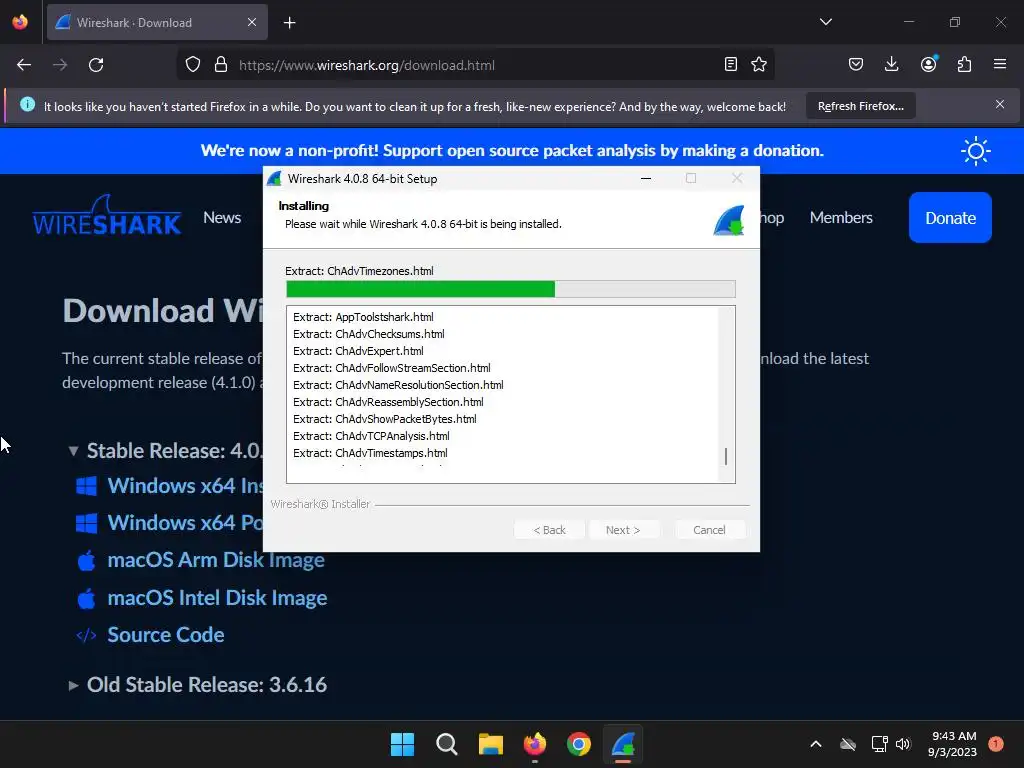Image resolution: width=1024 pixels, height=768 pixels.
Task: Bookmark this page with the star icon
Action: tap(759, 64)
